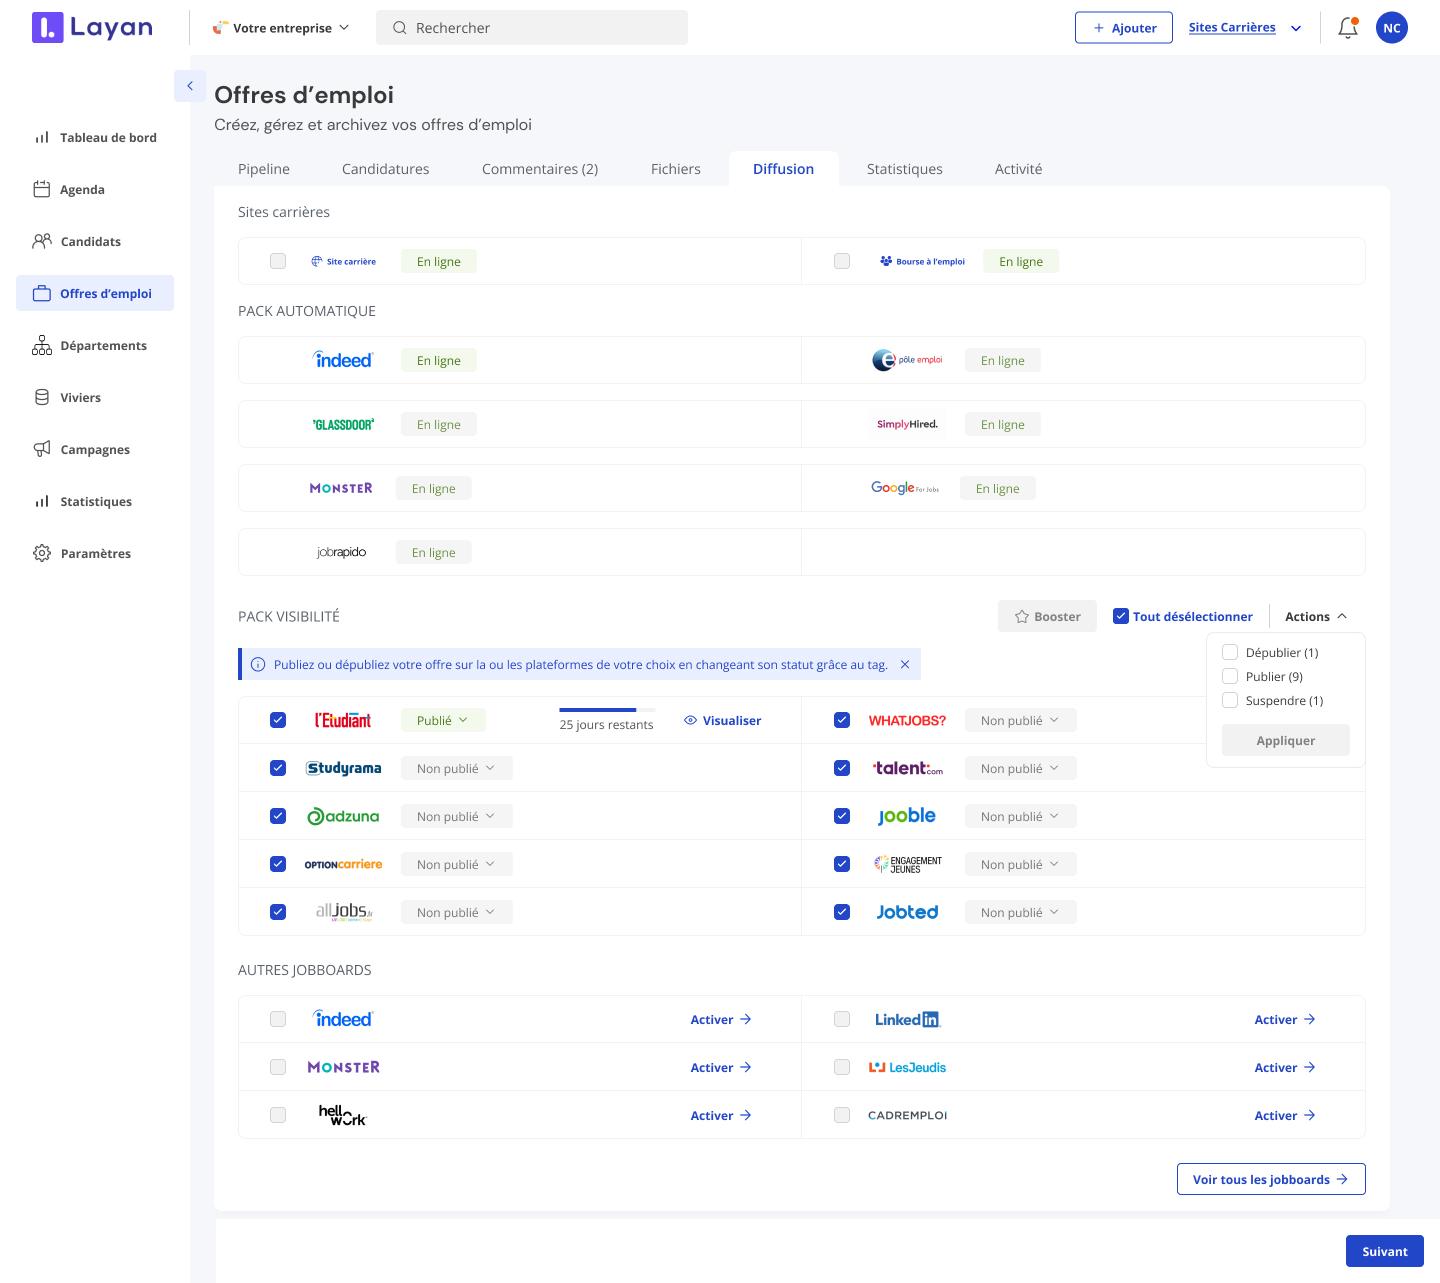Click the Ajouter button
Viewport: 1440px width, 1283px height.
[x=1124, y=28]
